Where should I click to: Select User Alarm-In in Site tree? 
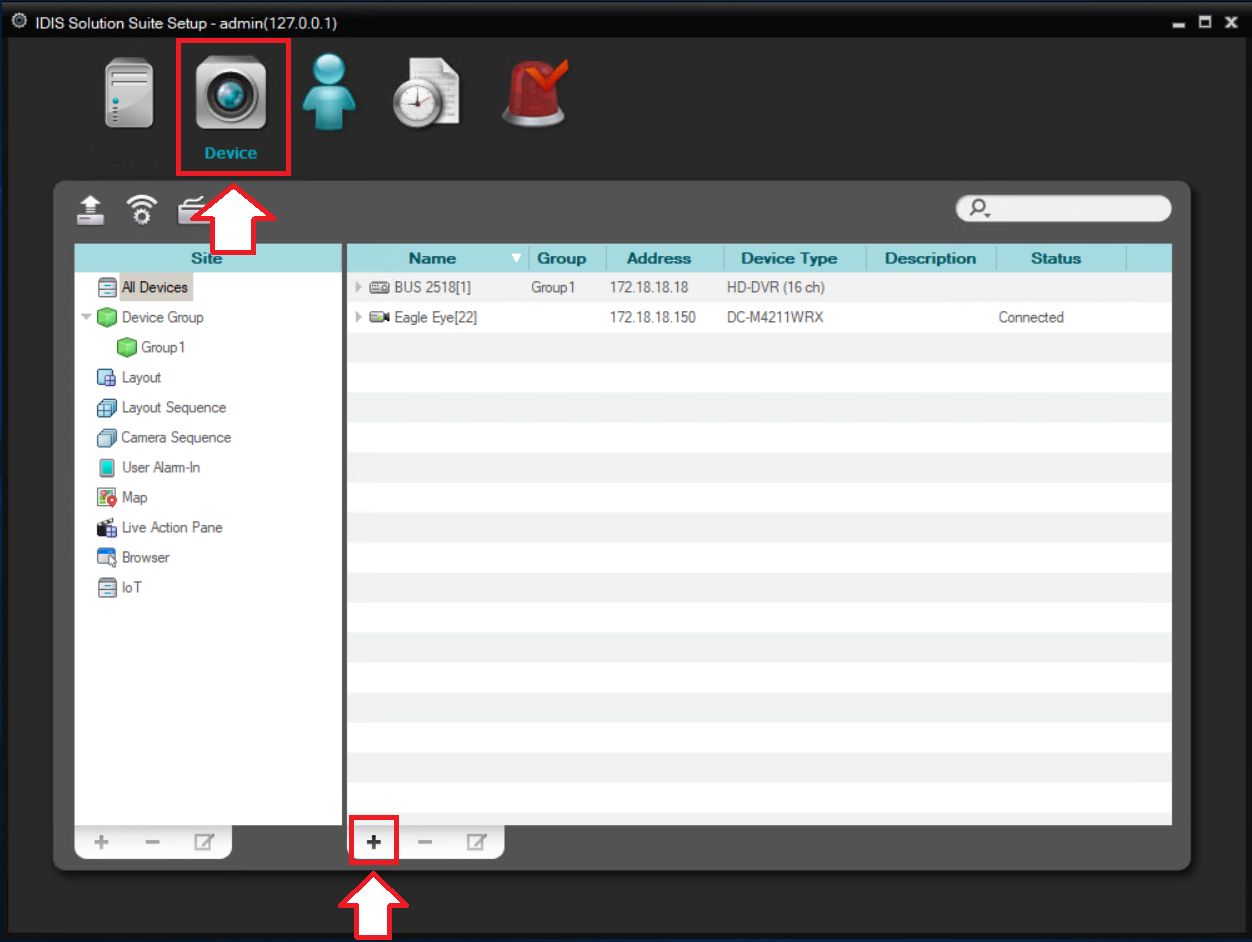(x=161, y=467)
